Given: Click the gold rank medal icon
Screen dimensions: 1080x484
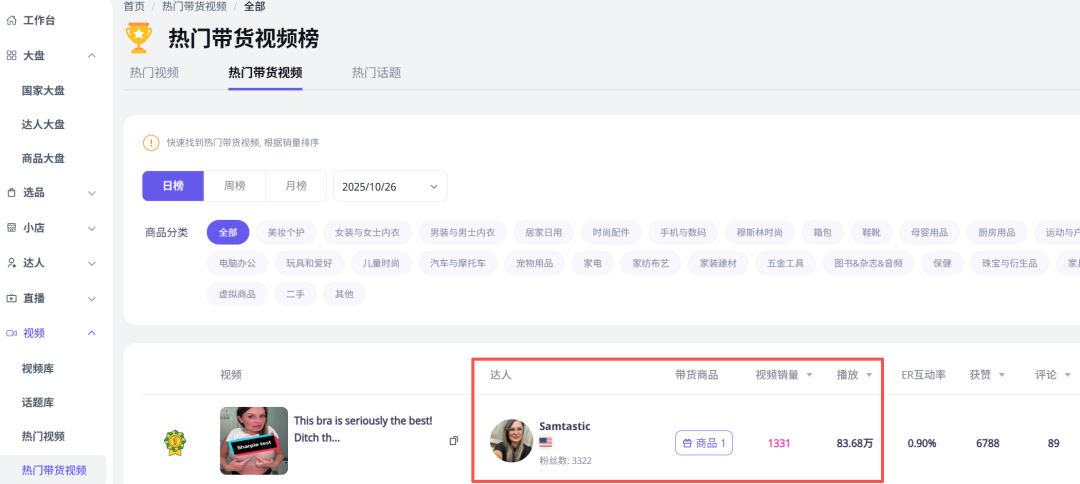Looking at the screenshot, I should point(174,441).
